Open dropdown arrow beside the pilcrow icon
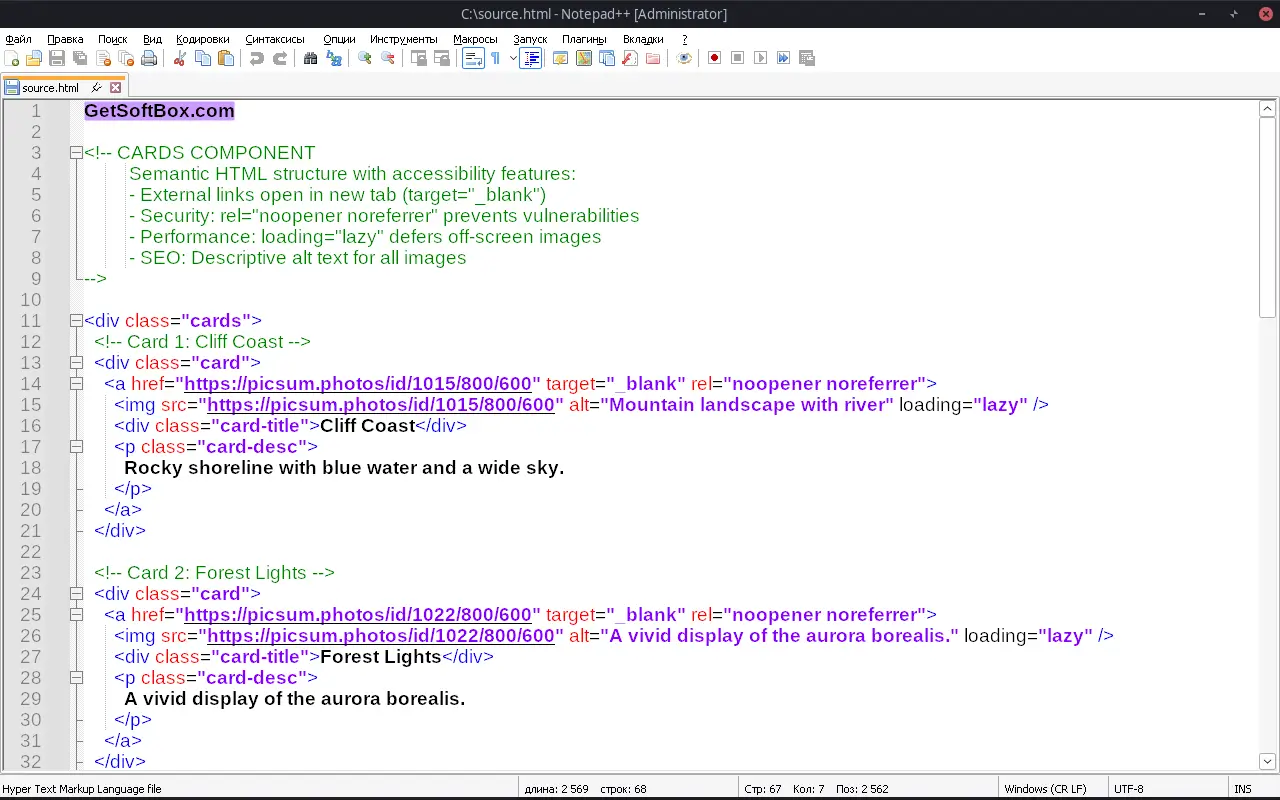This screenshot has height=800, width=1280. (x=512, y=58)
